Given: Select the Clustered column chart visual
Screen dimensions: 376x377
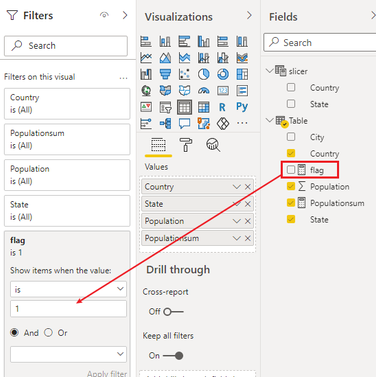Looking at the screenshot, I should (204, 42).
